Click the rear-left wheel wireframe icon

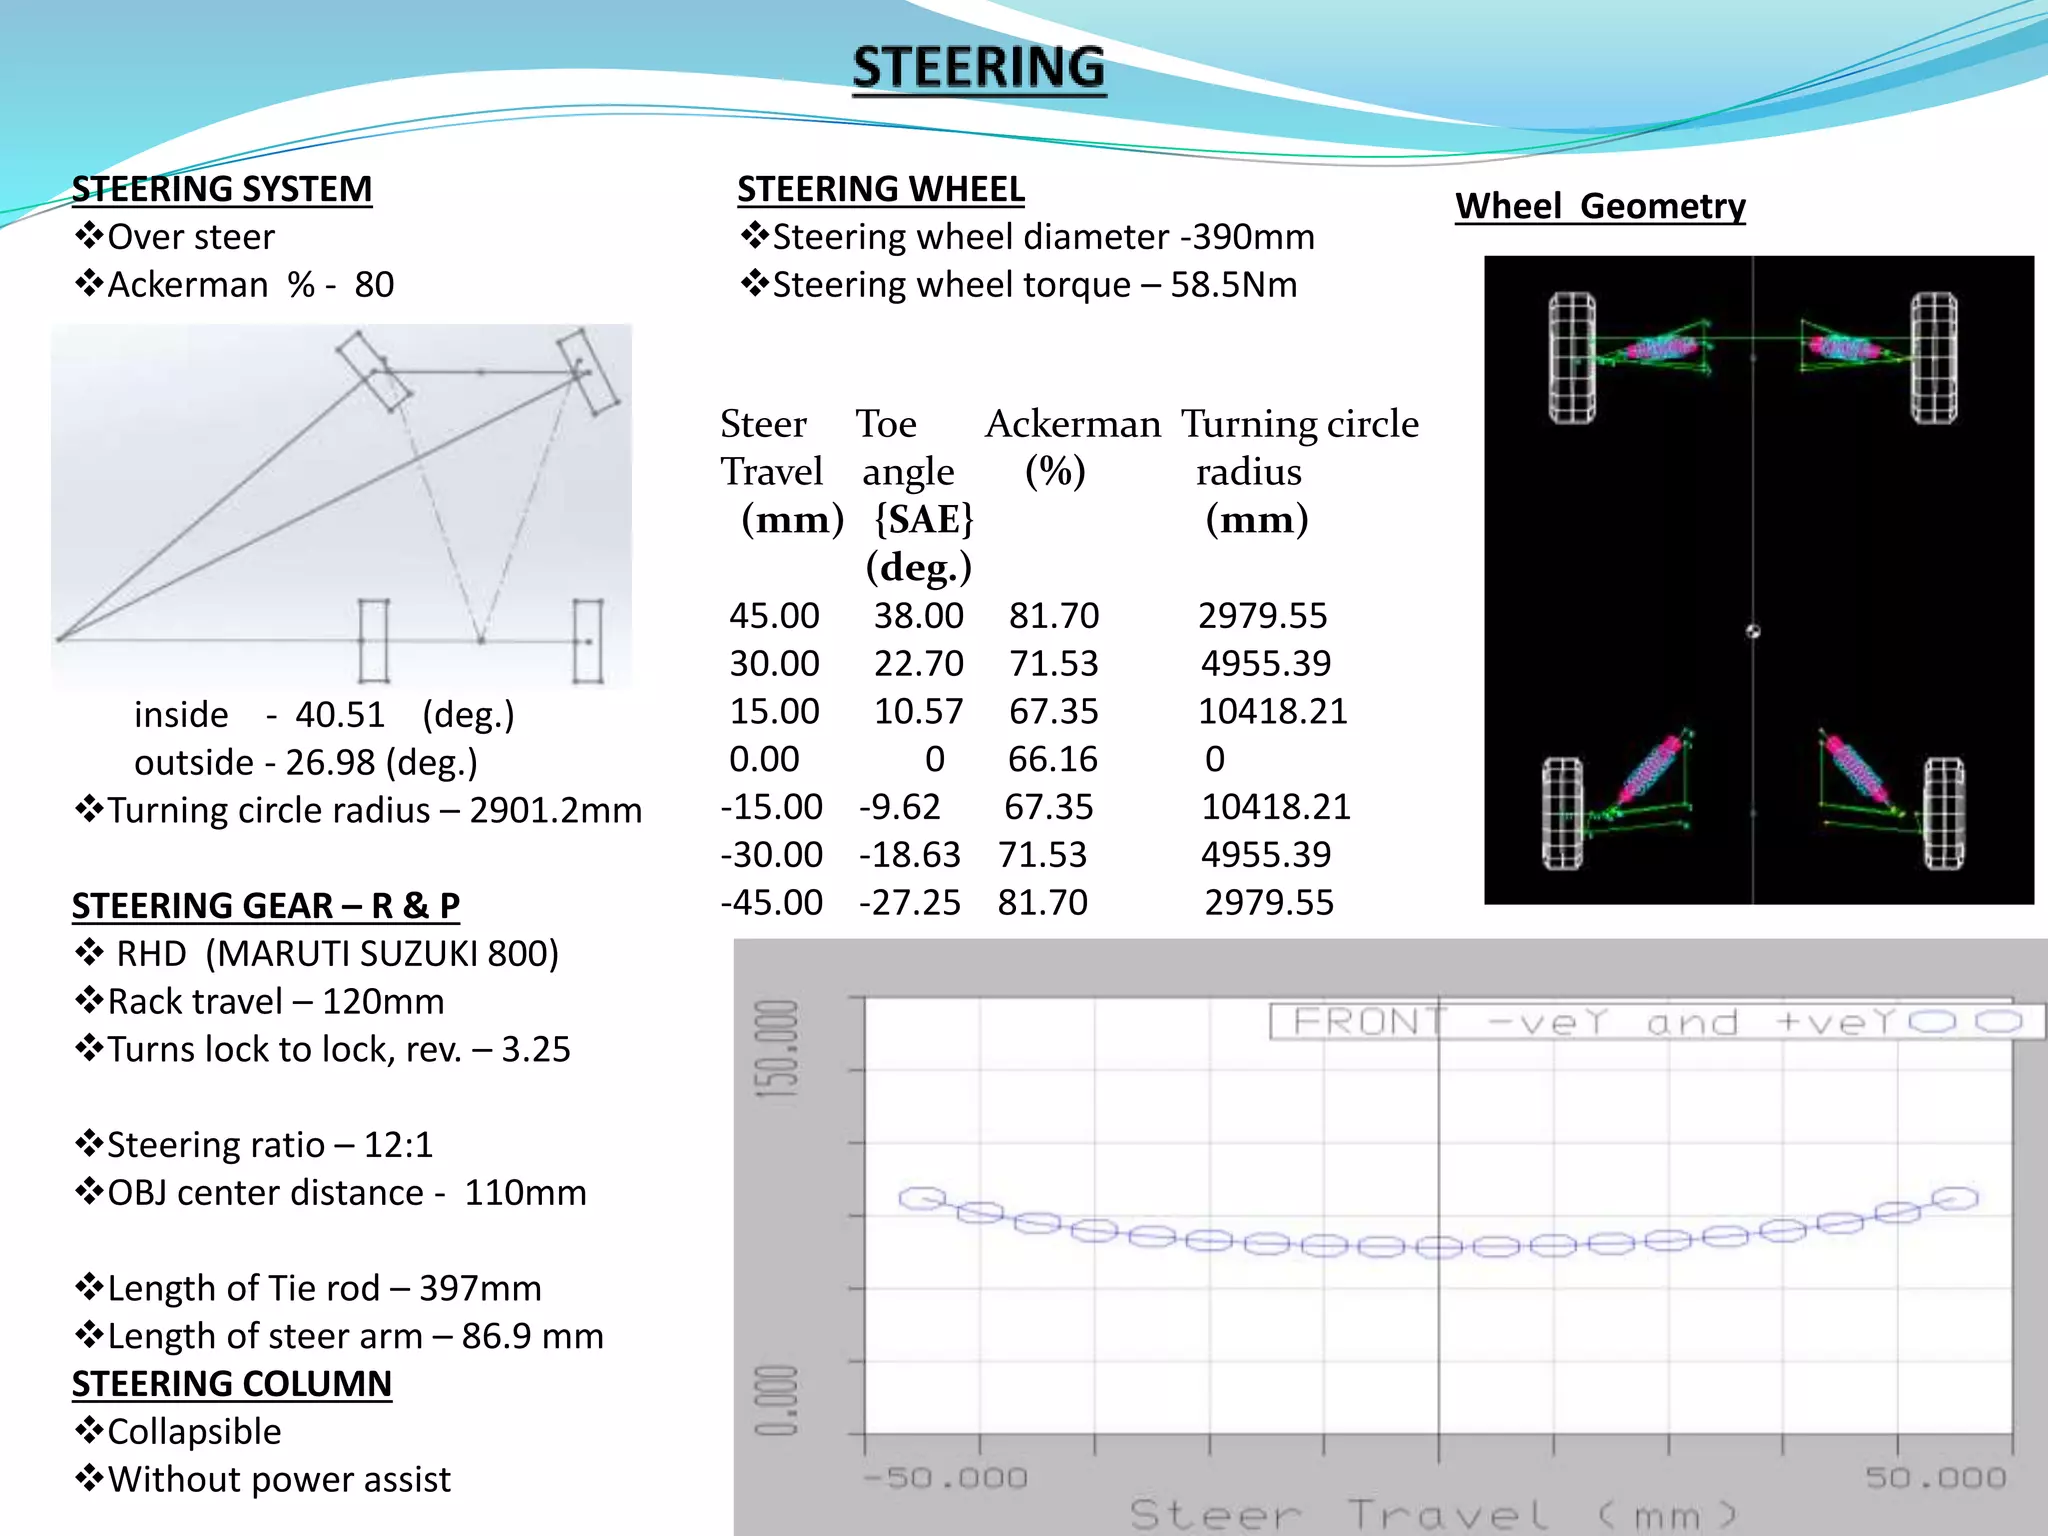(1562, 813)
